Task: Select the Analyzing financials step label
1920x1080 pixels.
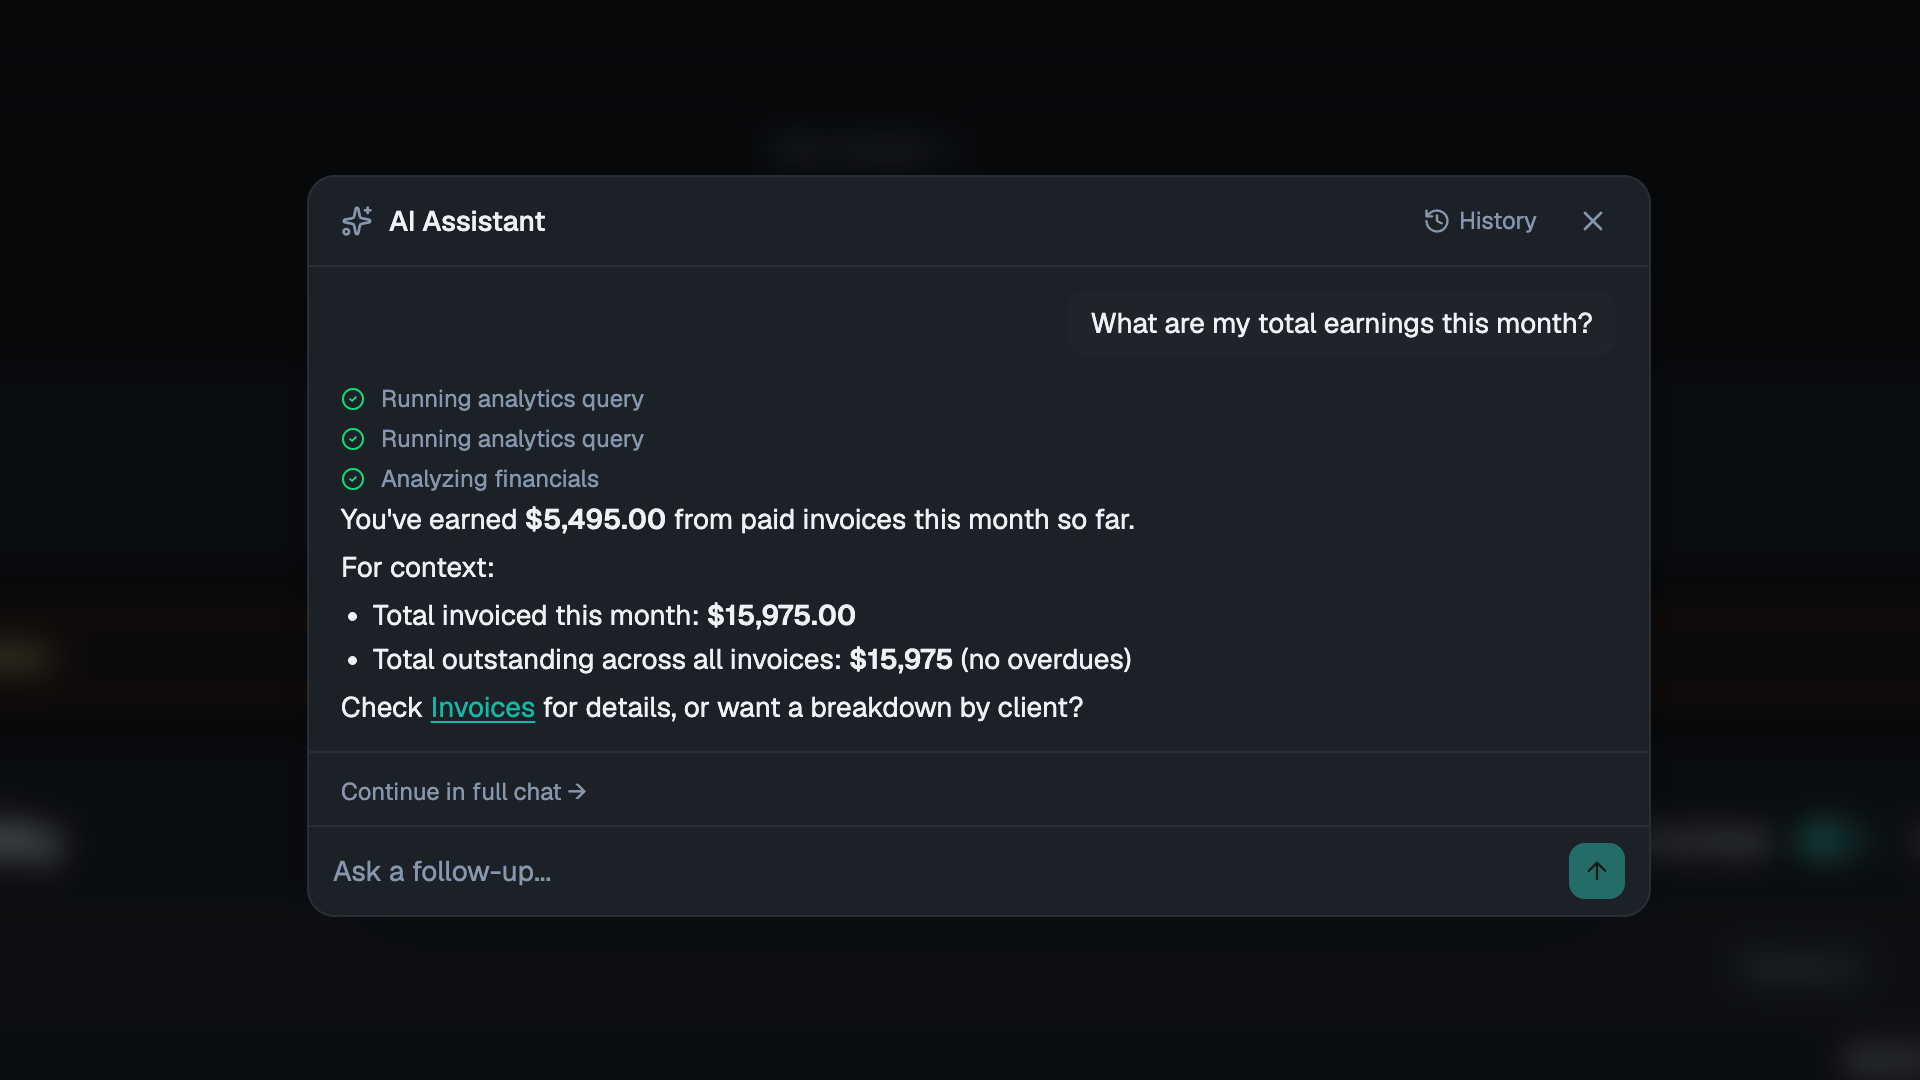Action: [x=490, y=479]
